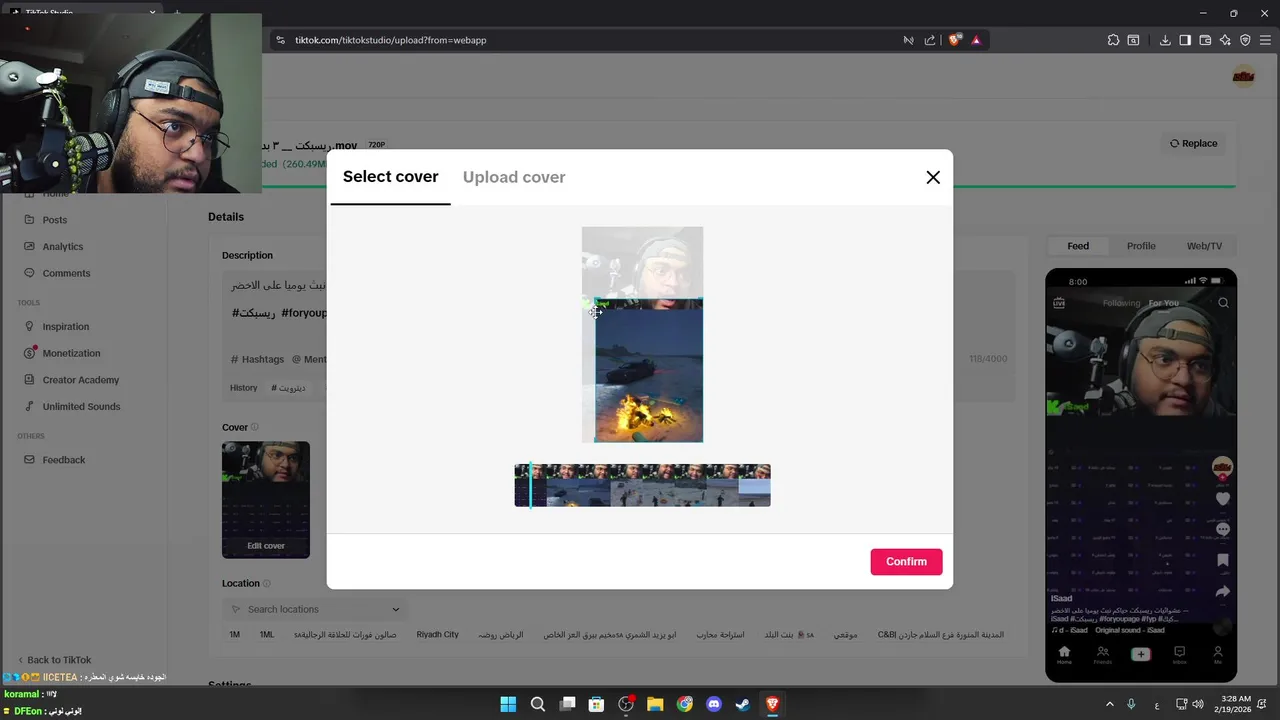Screen dimensions: 1280x720
Task: Click the Comments bubble icon
Action: [29, 273]
